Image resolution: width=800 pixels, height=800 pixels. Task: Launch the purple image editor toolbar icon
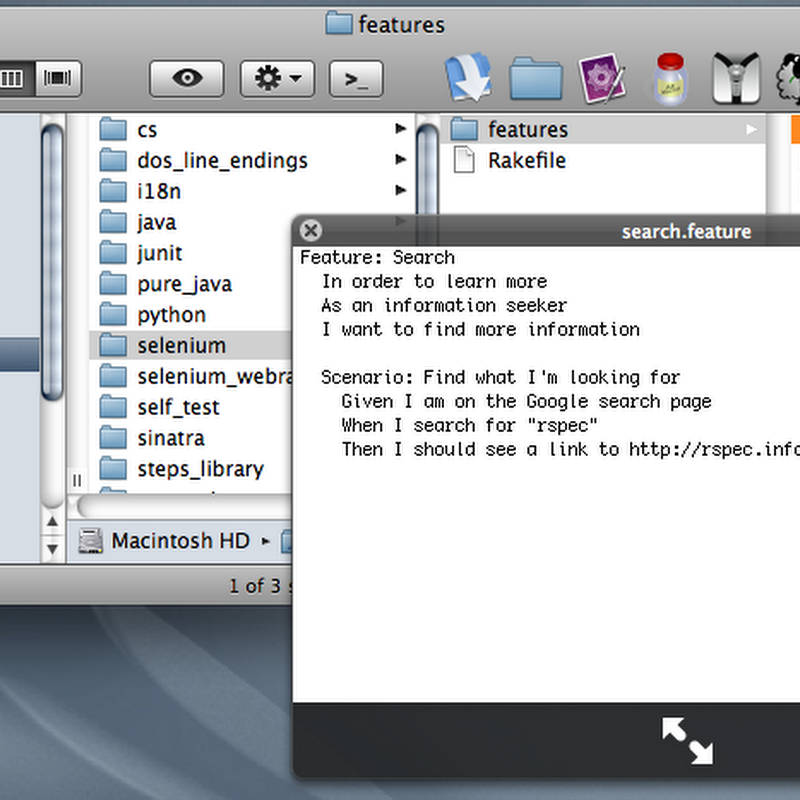click(602, 78)
